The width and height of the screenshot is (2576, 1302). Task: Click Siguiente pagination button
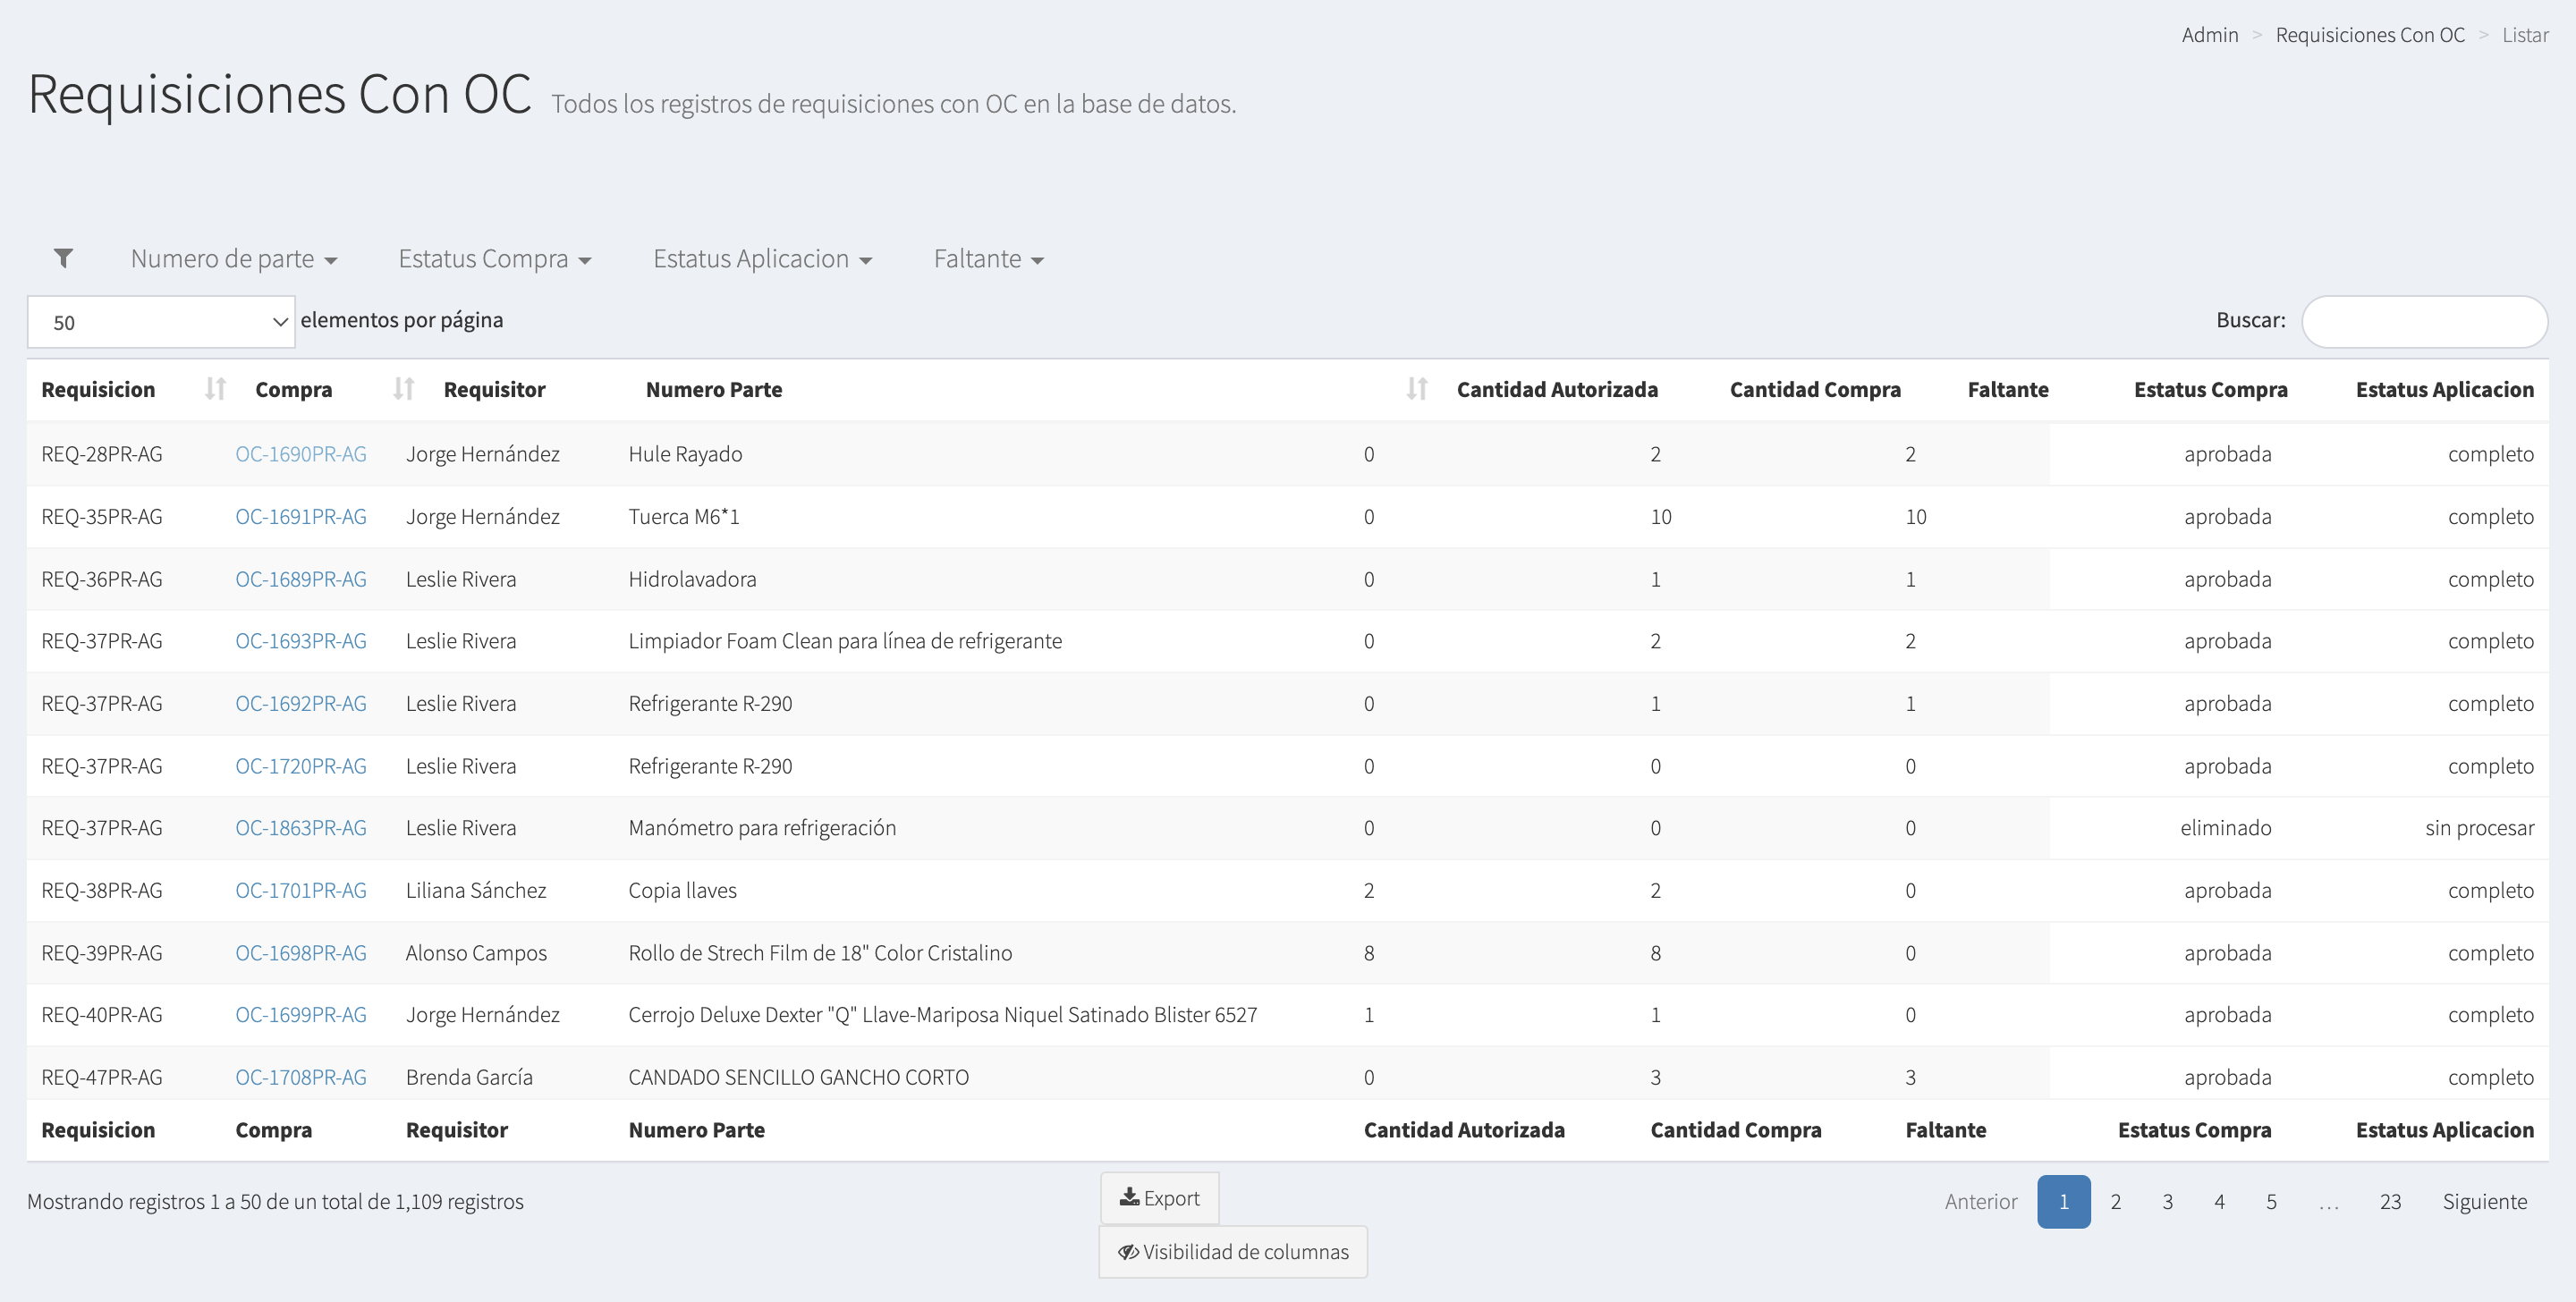coord(2484,1202)
